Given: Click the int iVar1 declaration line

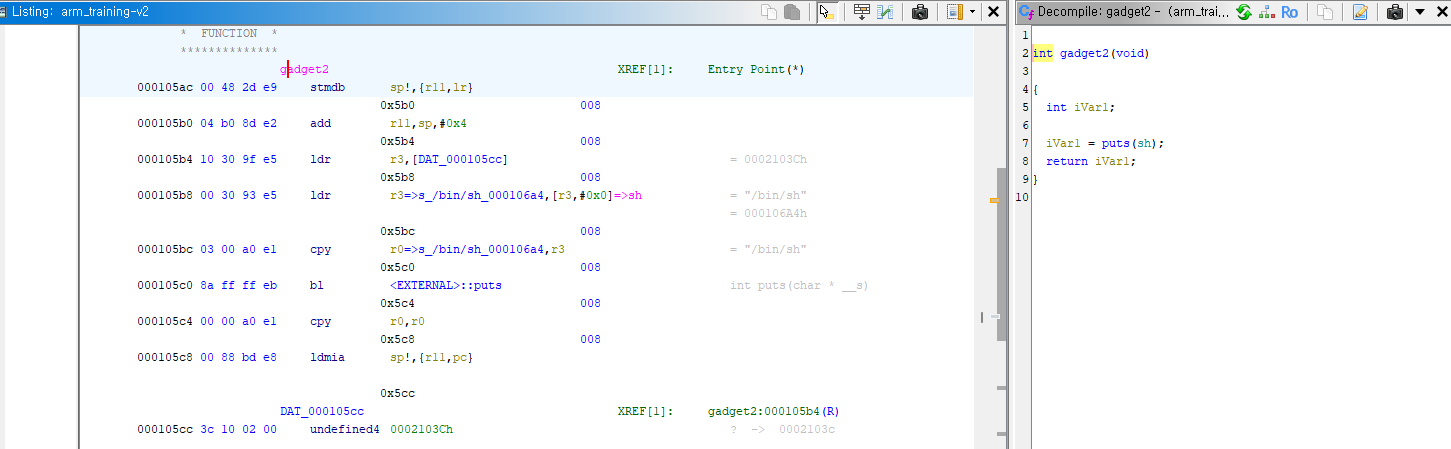Looking at the screenshot, I should tap(1080, 107).
